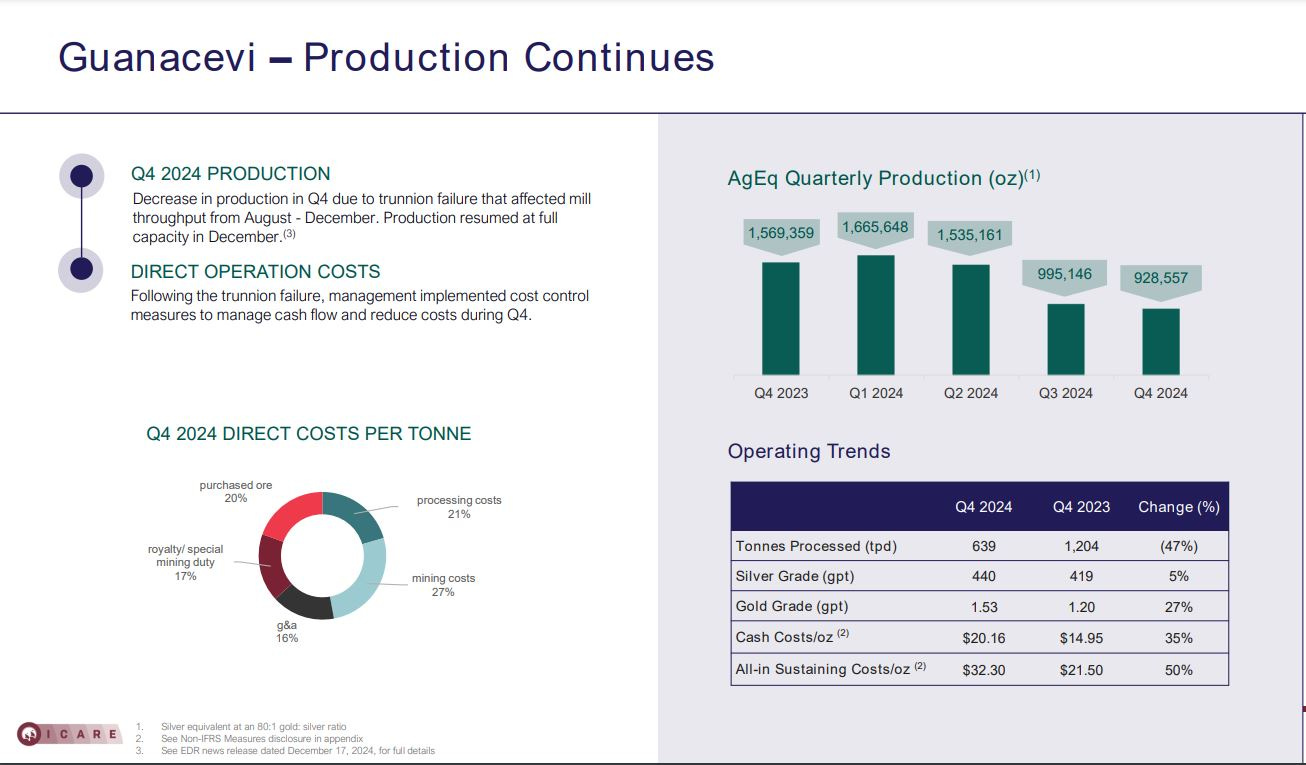
Task: Click the Cash Costs/oz row label
Action: tap(792, 637)
